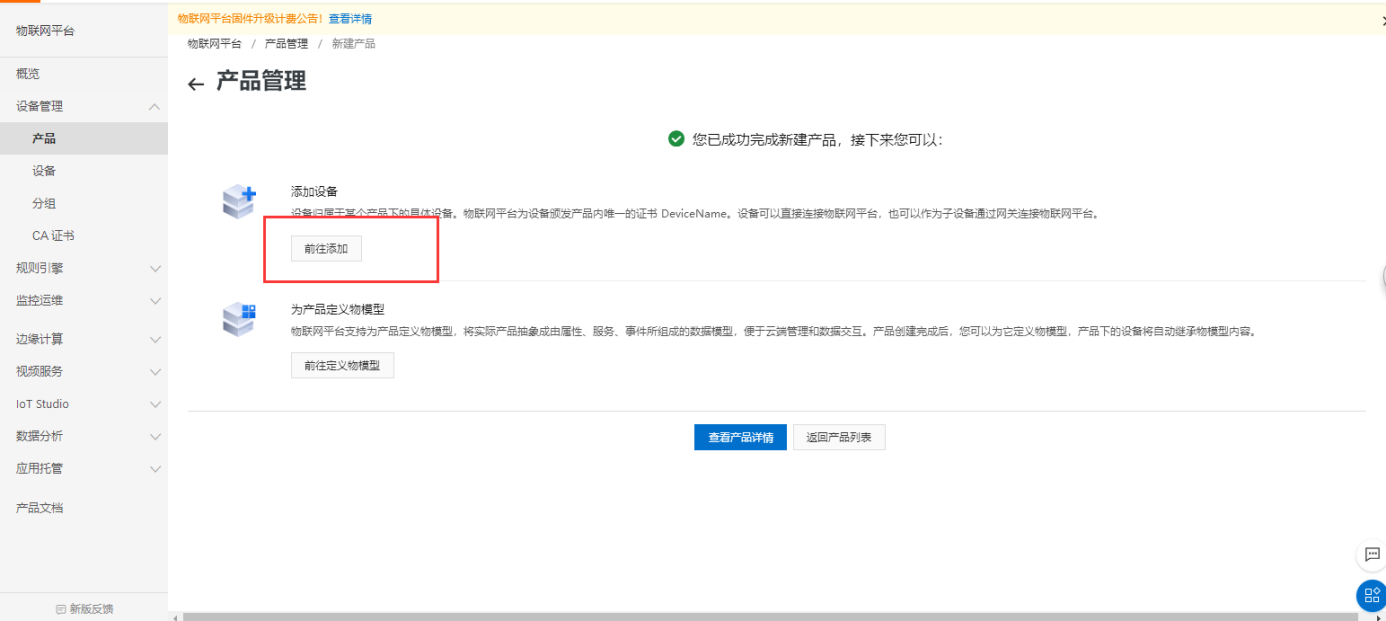Click the 添加设备 stack icon
Viewport: 1386px width, 621px height.
239,202
